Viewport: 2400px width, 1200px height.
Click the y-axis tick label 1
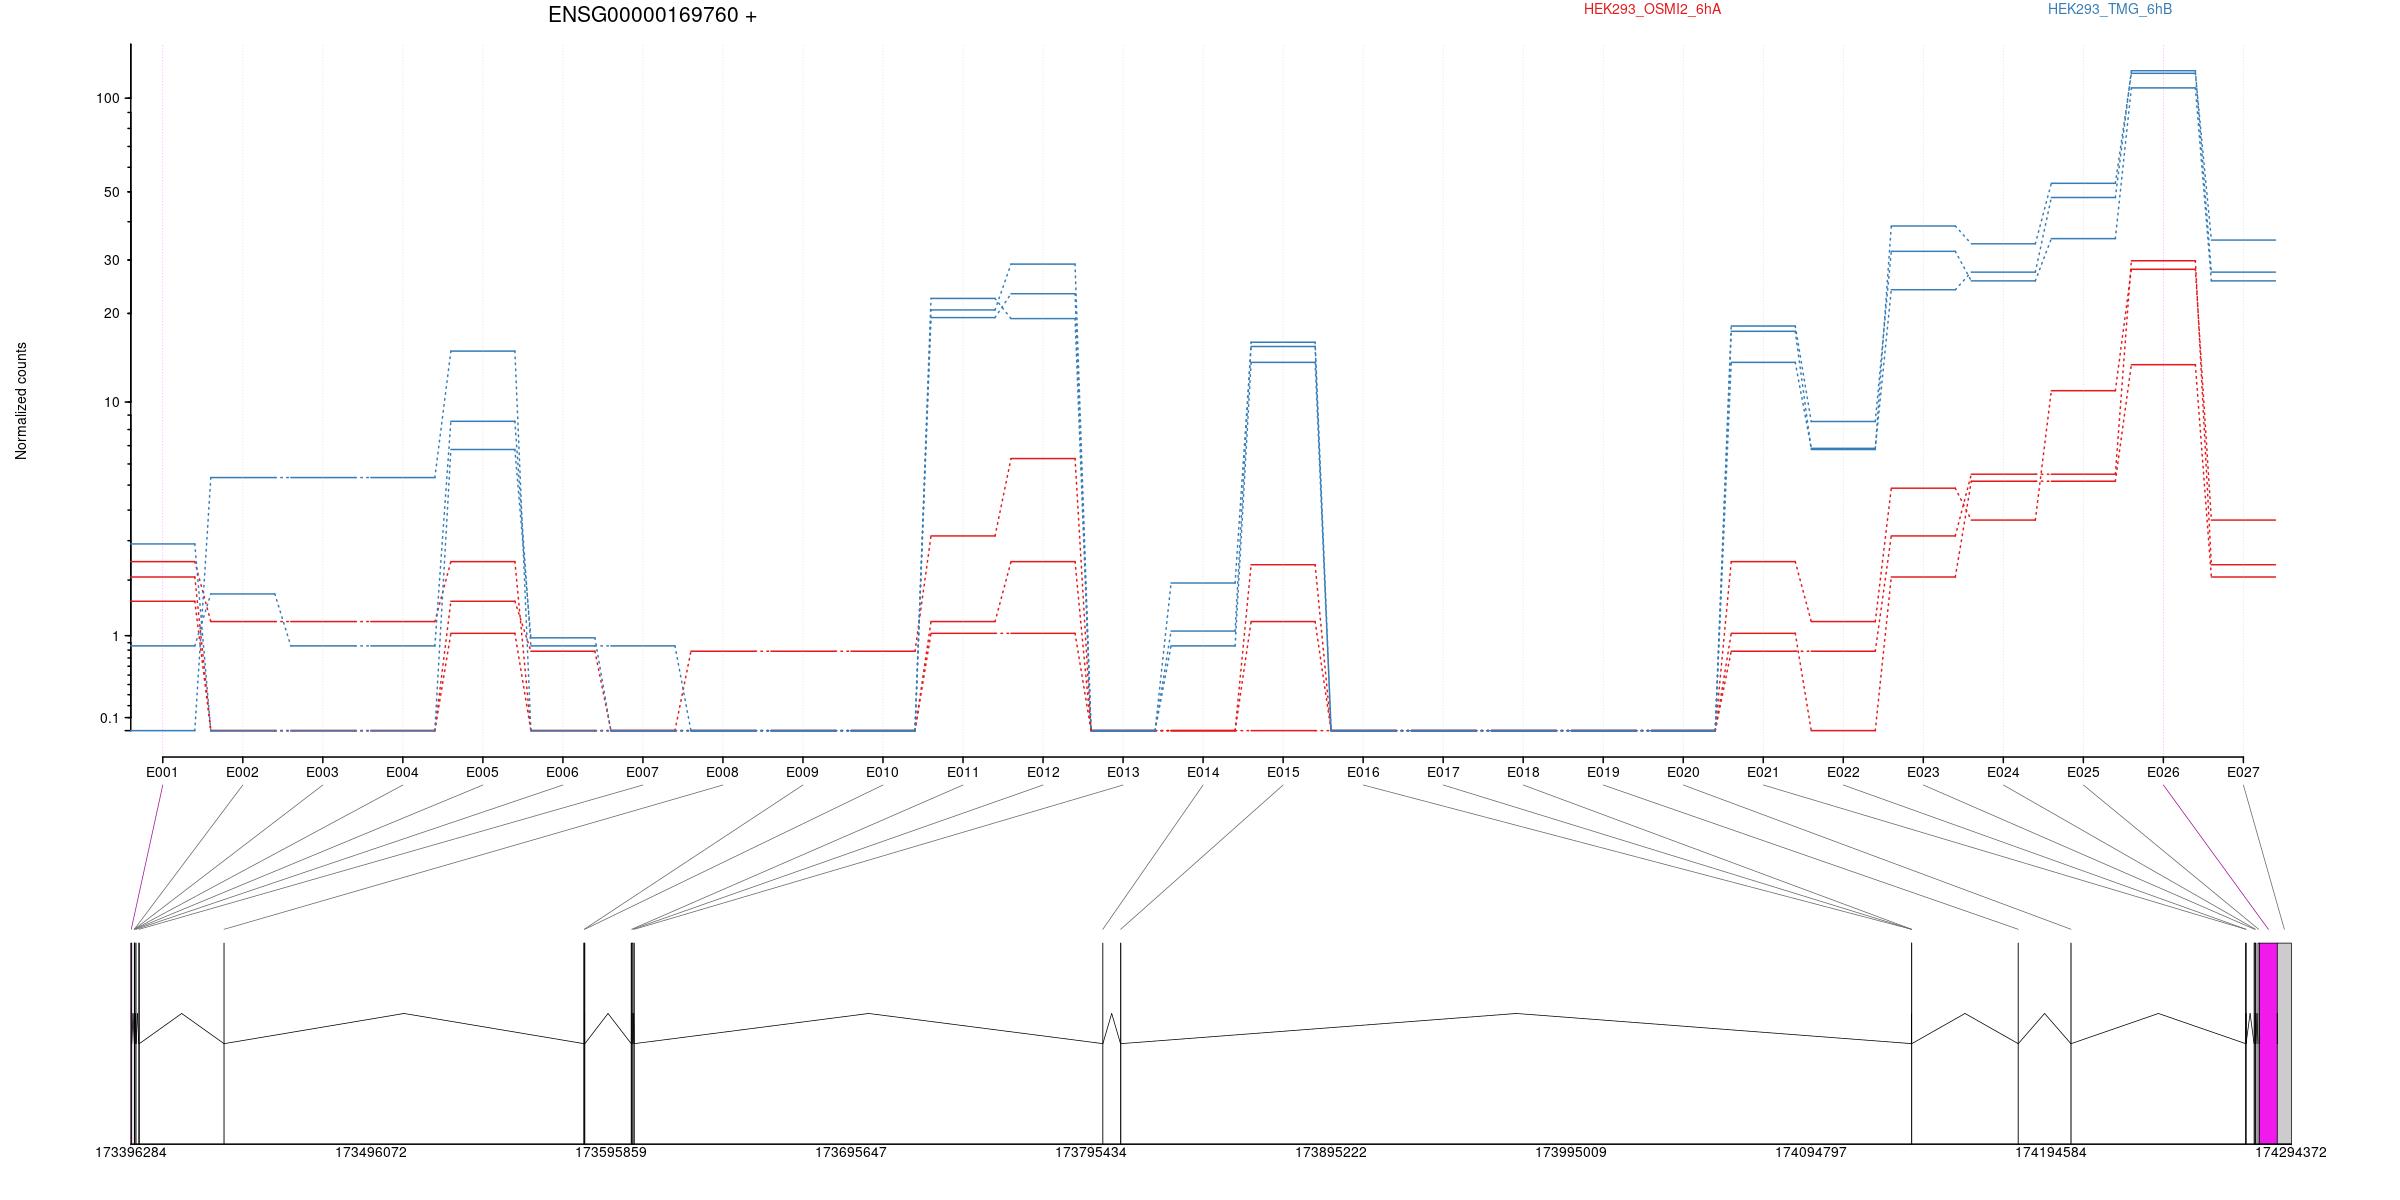click(116, 636)
